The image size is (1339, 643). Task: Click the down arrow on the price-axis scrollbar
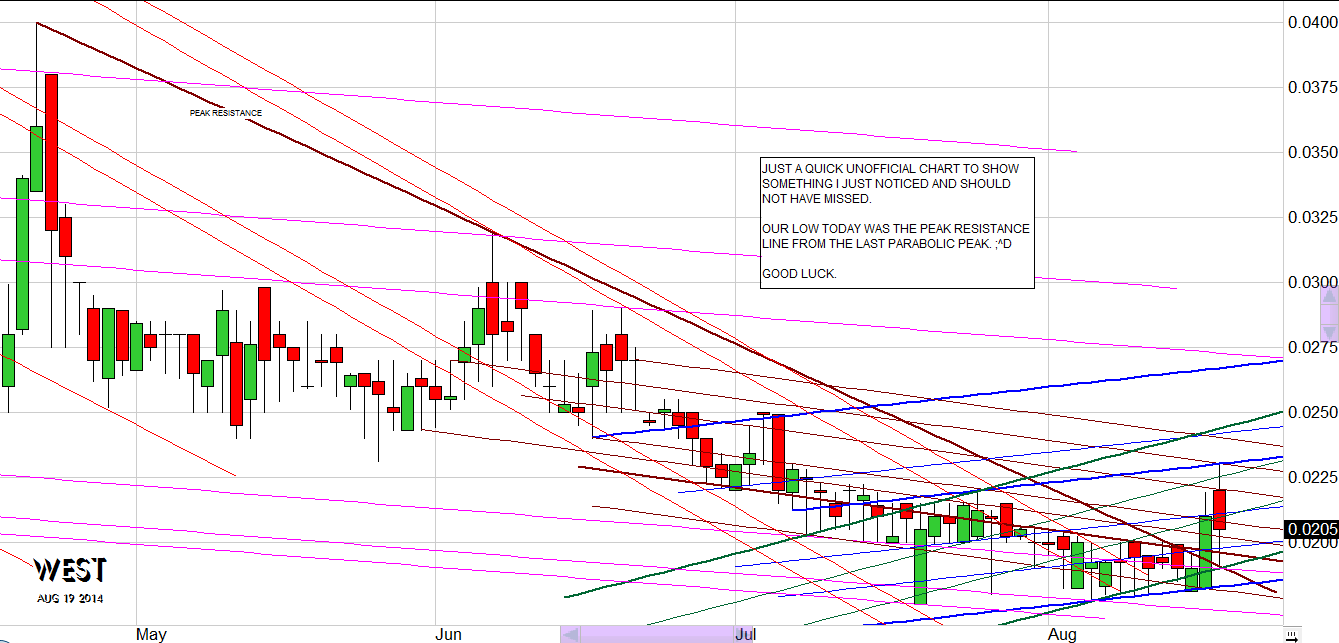tap(1328, 333)
